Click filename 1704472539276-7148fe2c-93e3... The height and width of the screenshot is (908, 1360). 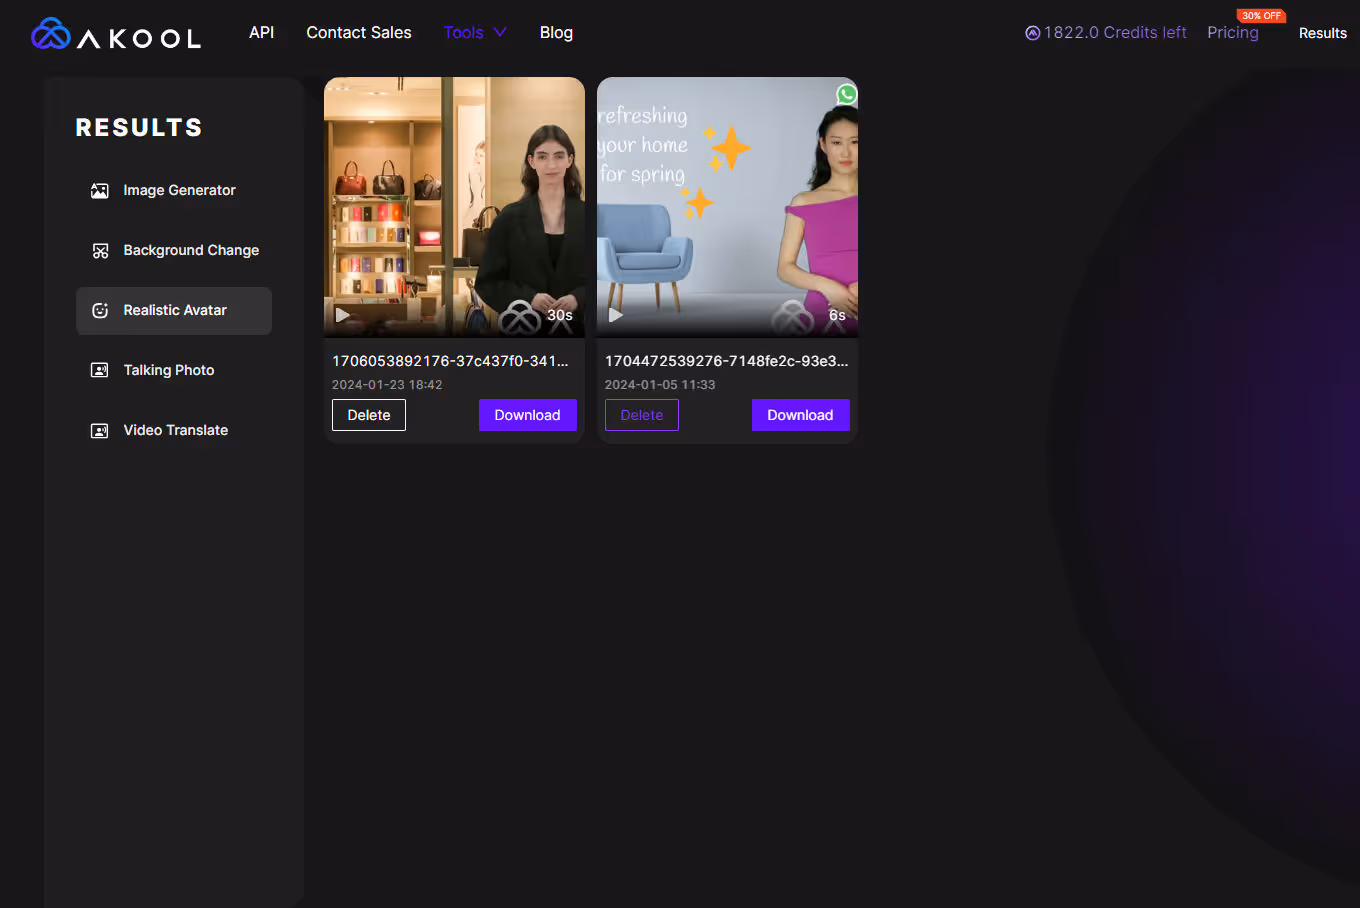pyautogui.click(x=726, y=361)
